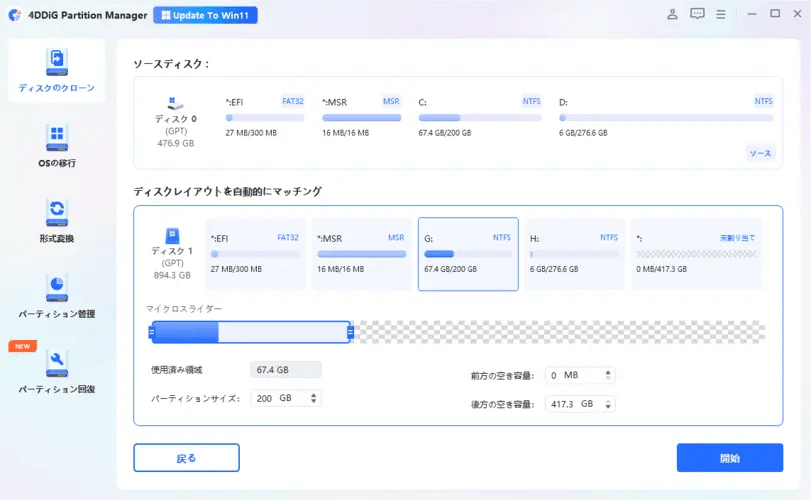Open the パーティション管理 sidebar icon
The height and width of the screenshot is (500, 811).
[x=57, y=289]
